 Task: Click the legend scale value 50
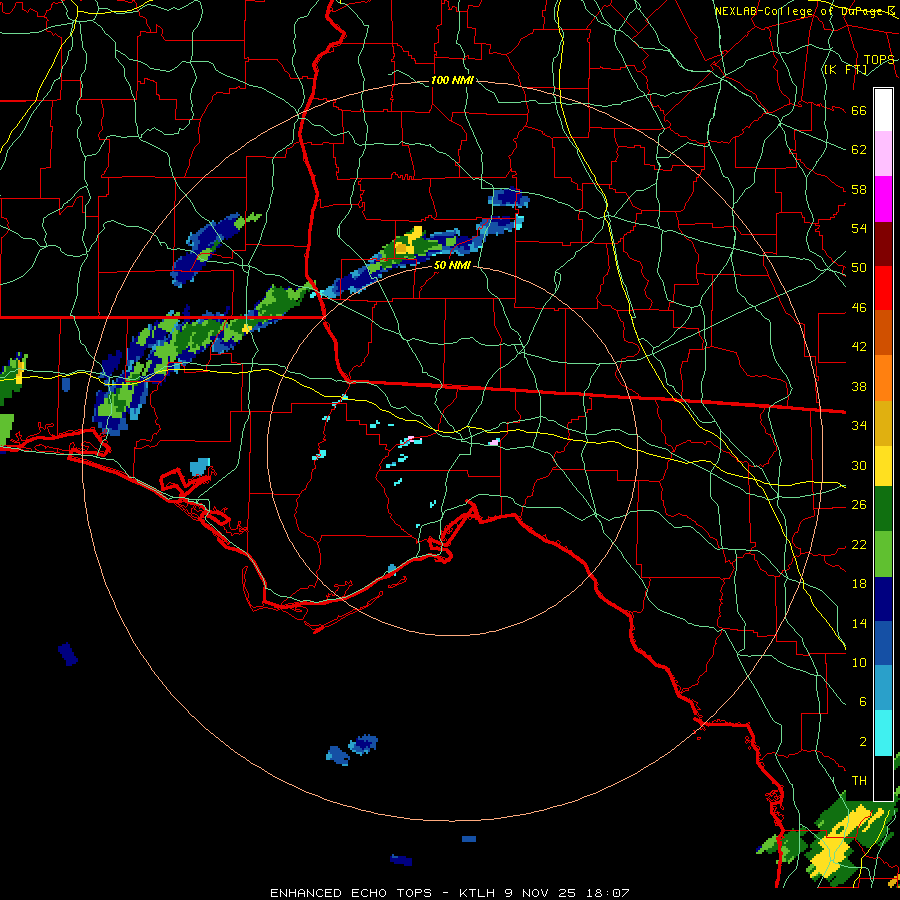[859, 268]
